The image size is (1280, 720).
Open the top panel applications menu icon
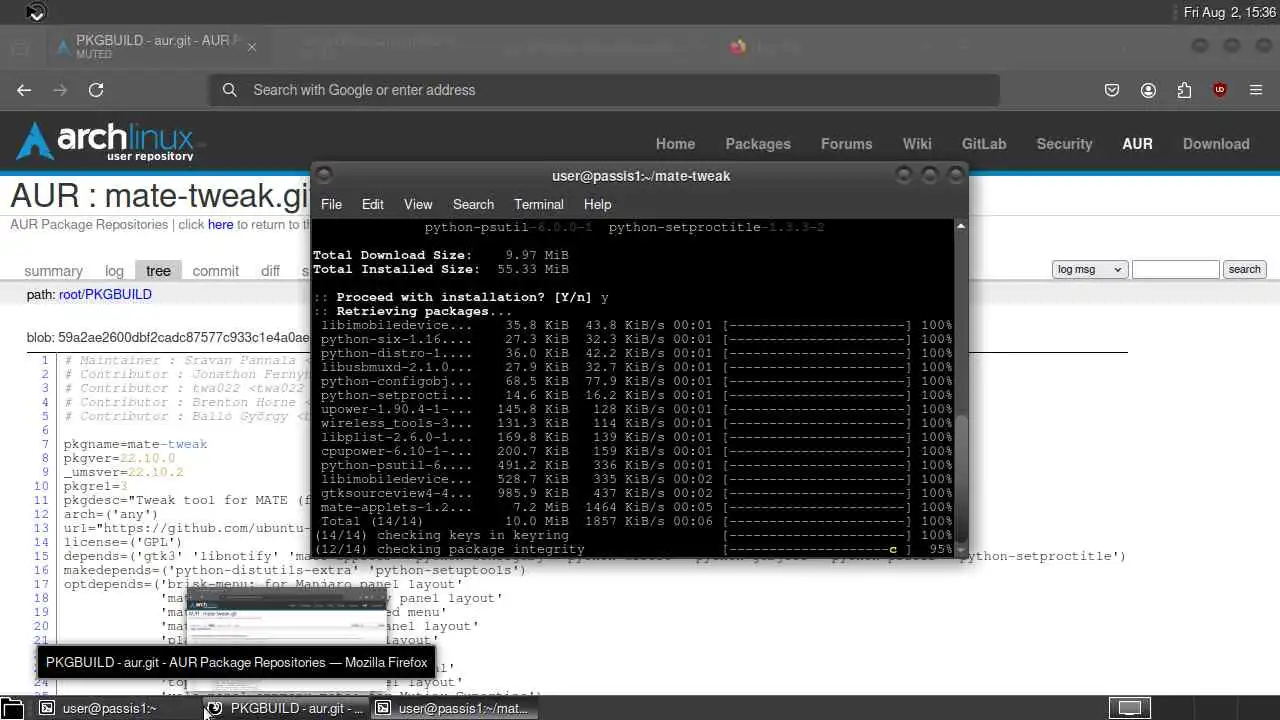pos(35,12)
